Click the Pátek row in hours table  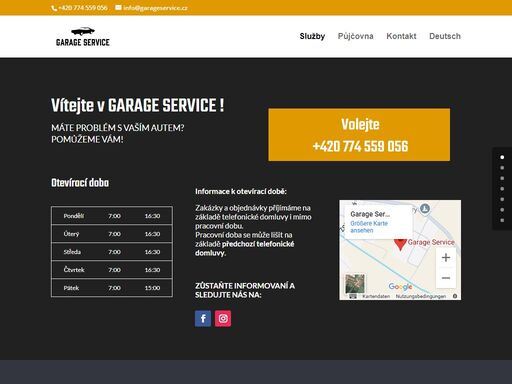click(x=112, y=288)
